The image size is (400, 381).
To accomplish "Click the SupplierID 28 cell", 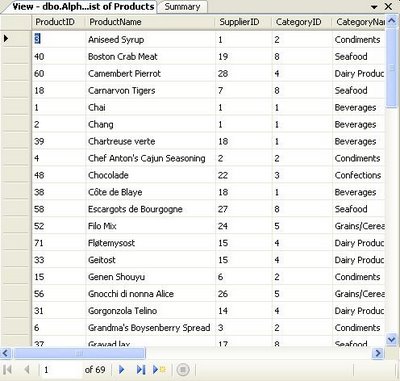I will pos(244,73).
